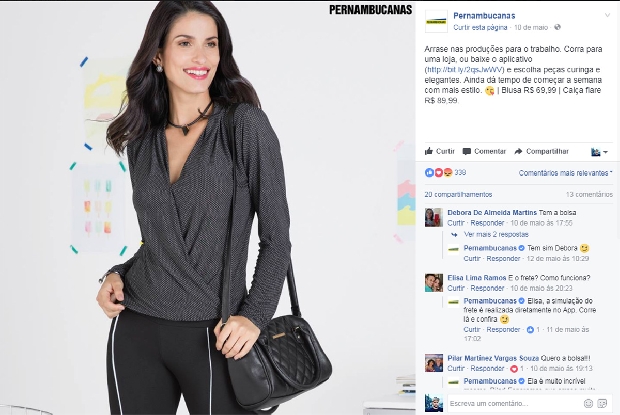The height and width of the screenshot is (415, 620).
Task: Click the thumbs-up Curtir icon below the post
Action: (x=429, y=151)
